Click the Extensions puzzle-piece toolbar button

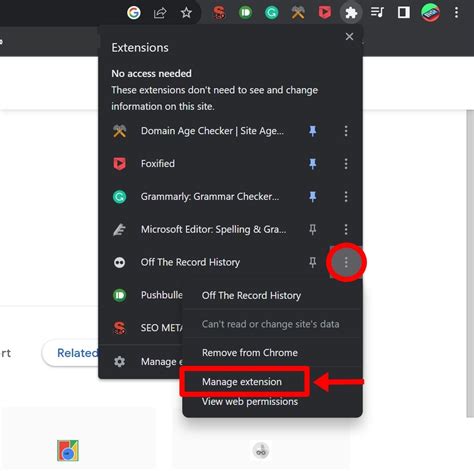351,13
